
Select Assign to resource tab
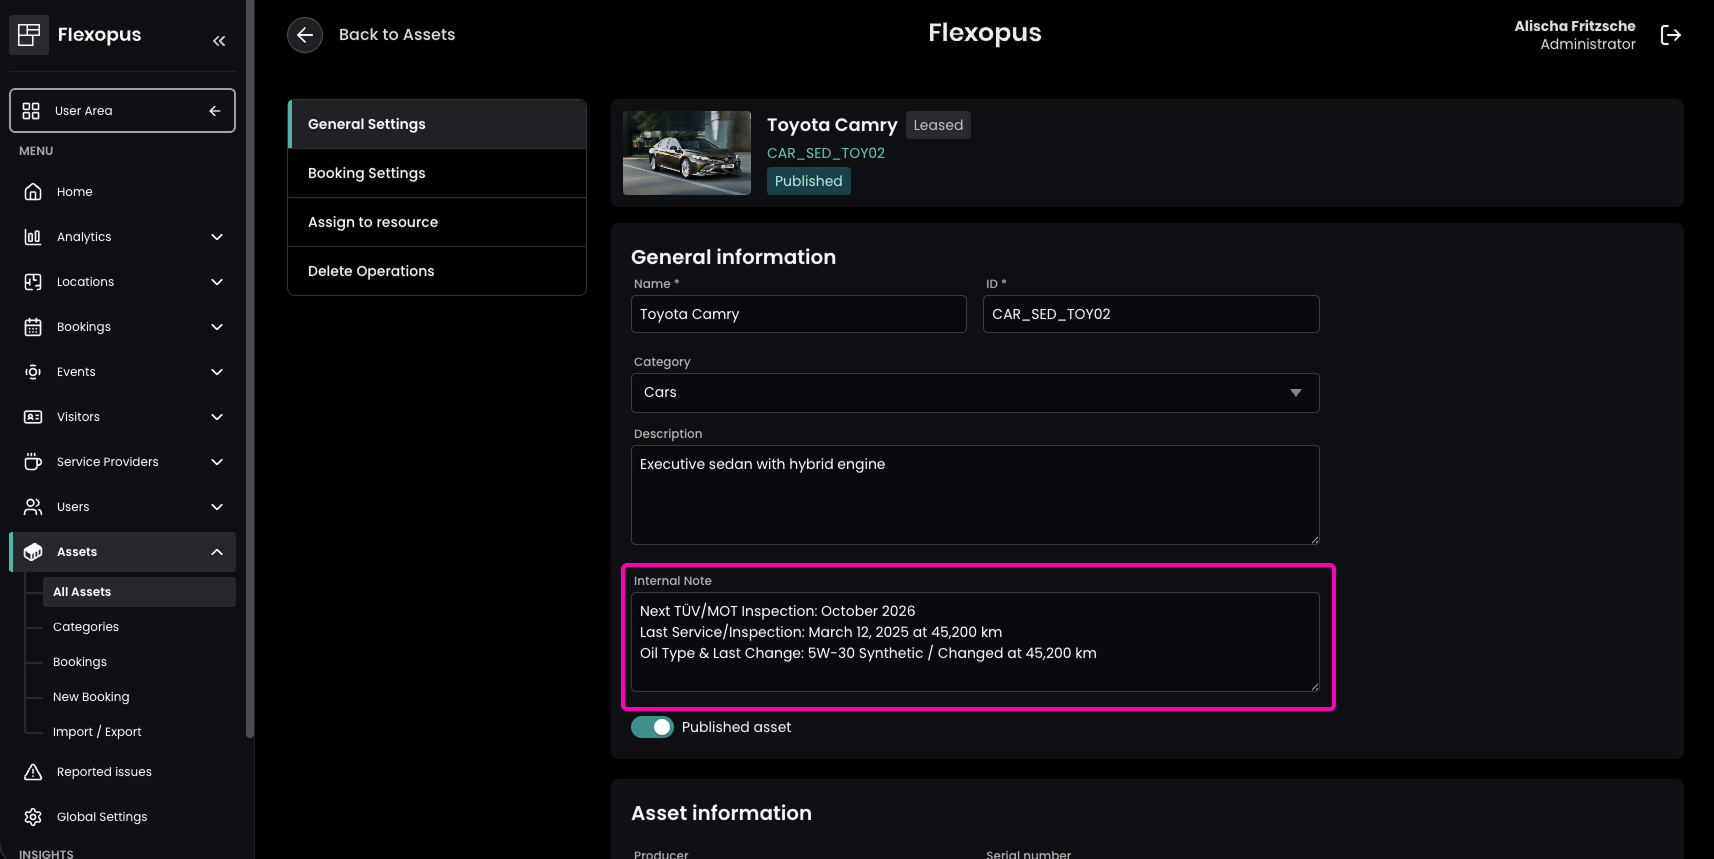[437, 222]
